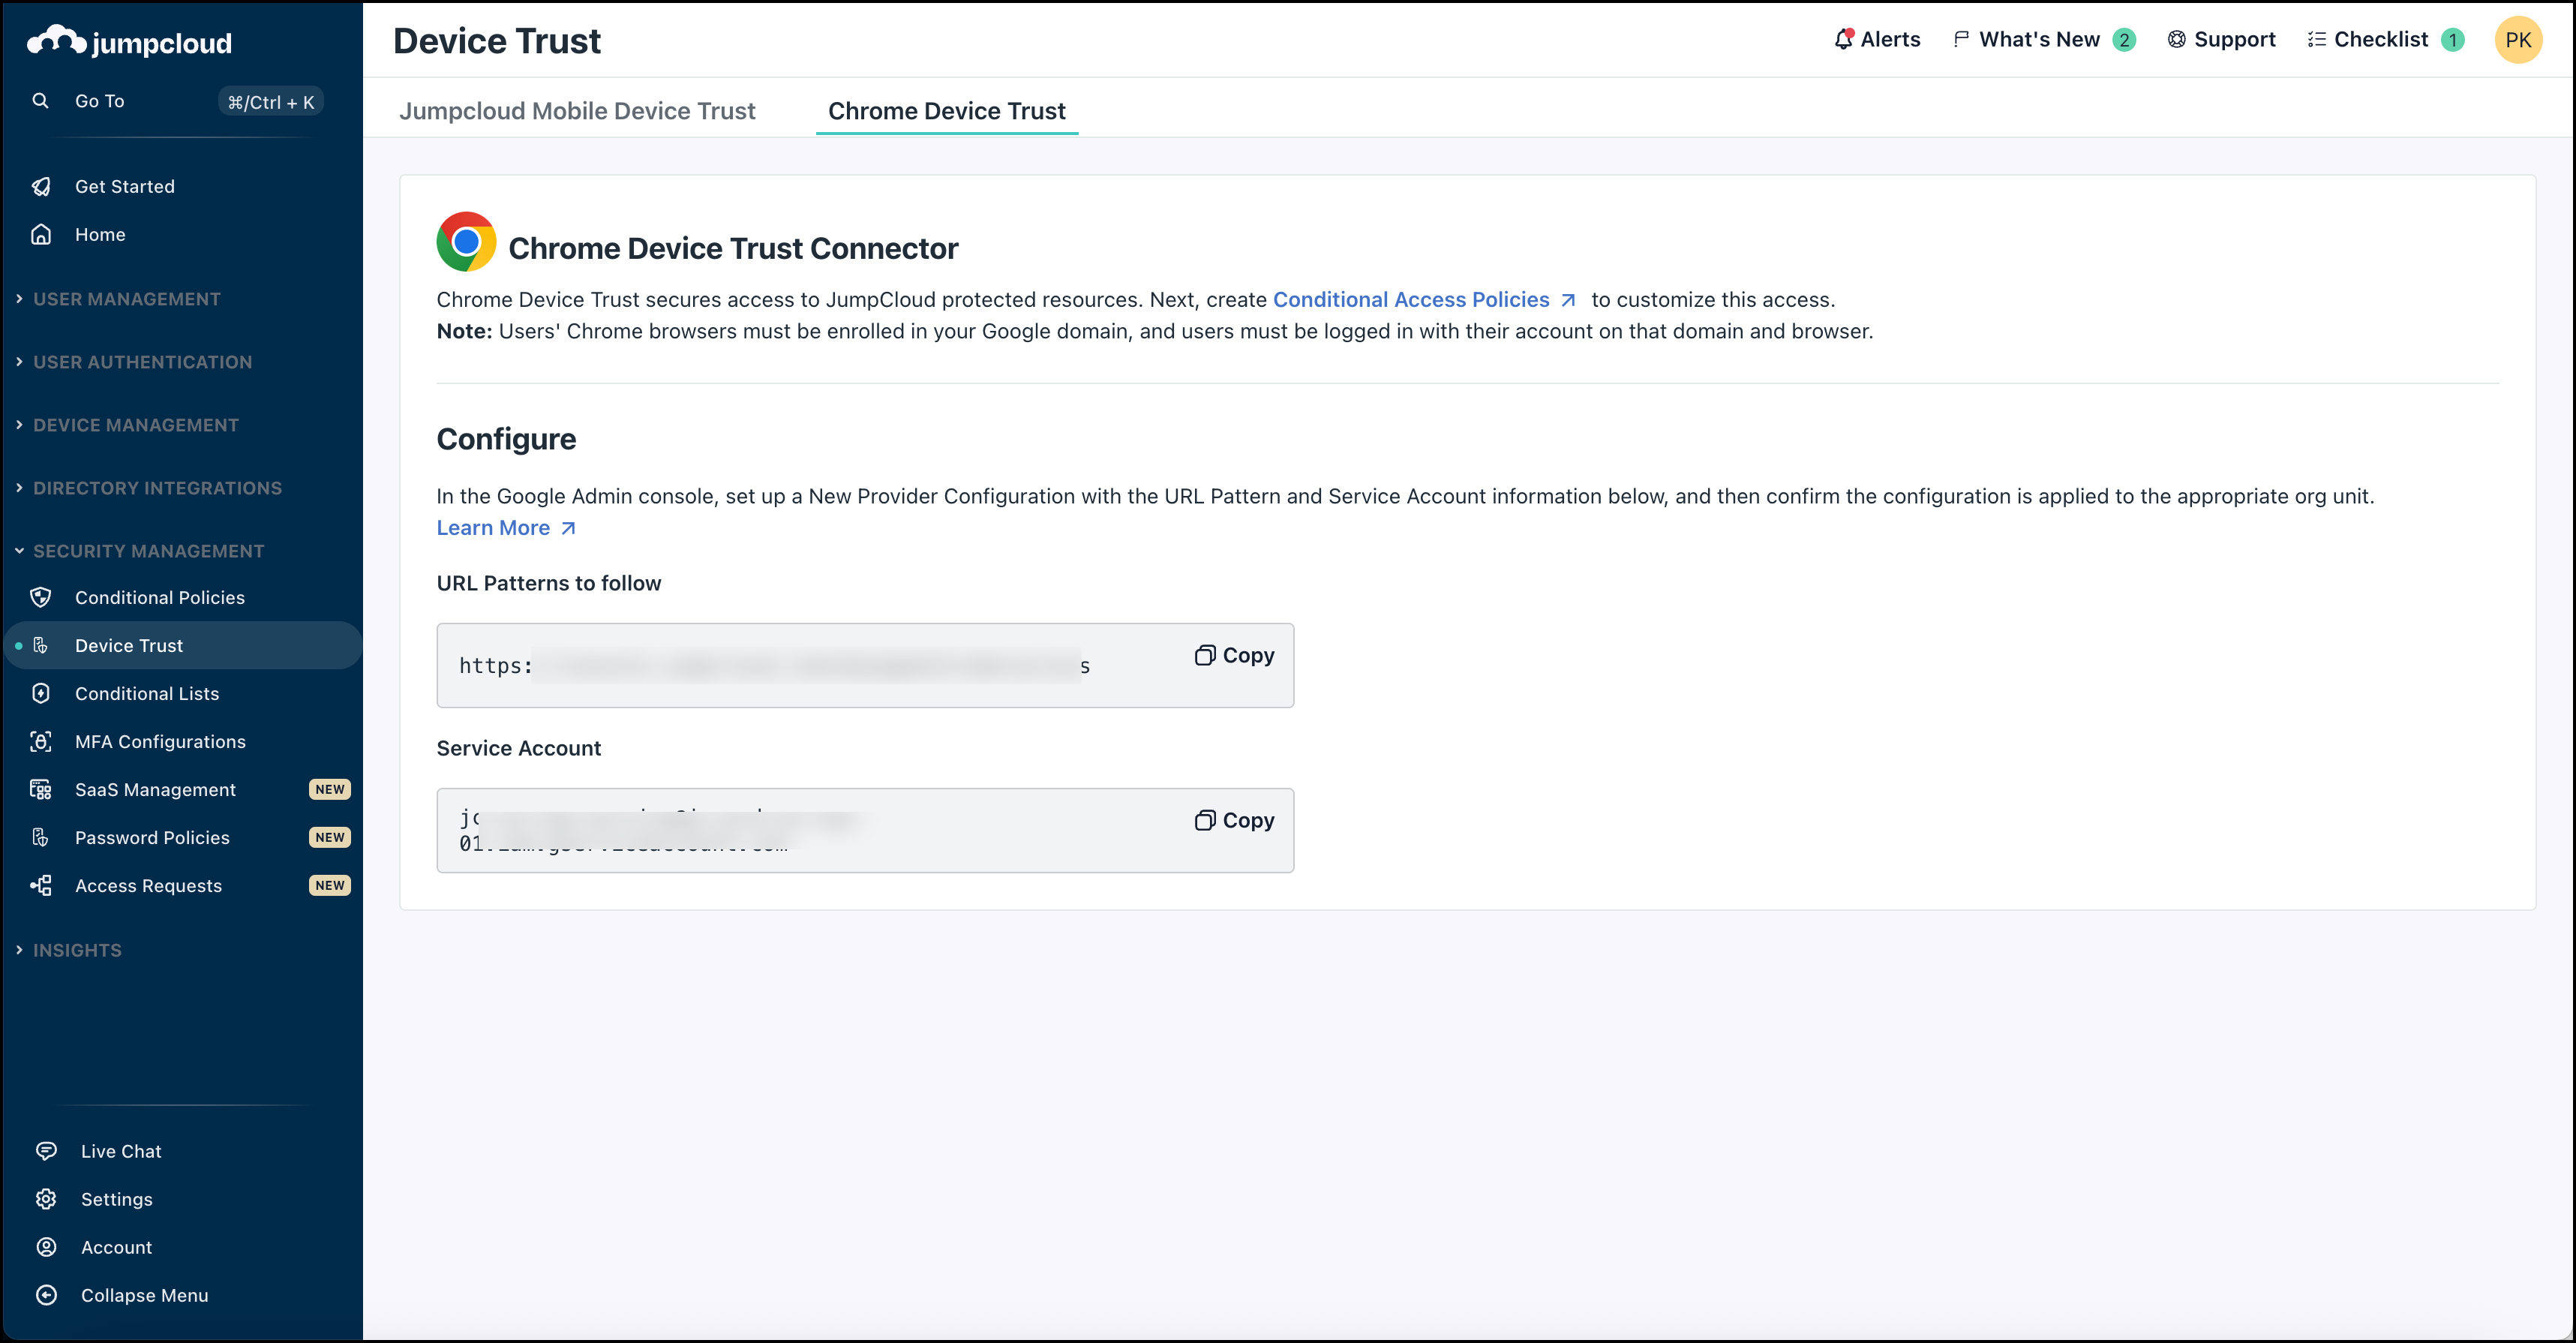The width and height of the screenshot is (2576, 1343).
Task: Click the Settings gear icon
Action: tap(46, 1199)
